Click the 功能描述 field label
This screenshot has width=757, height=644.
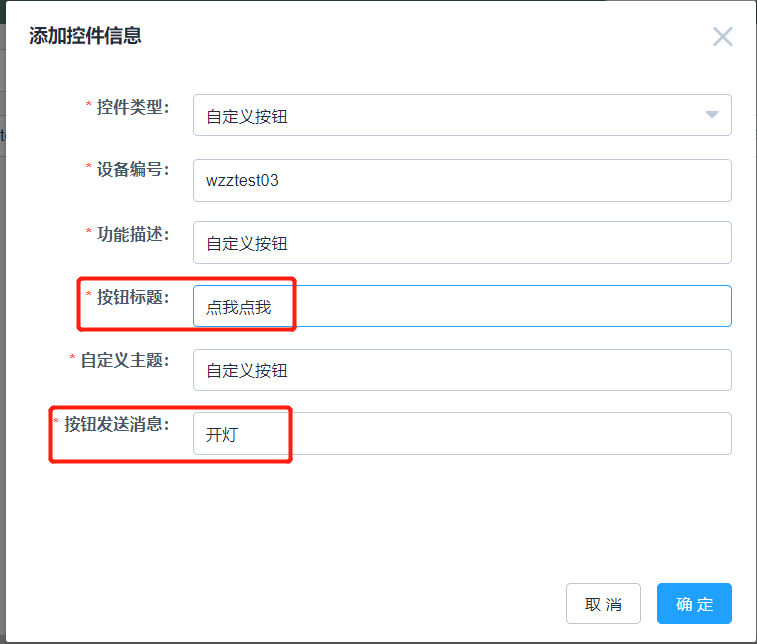click(133, 234)
